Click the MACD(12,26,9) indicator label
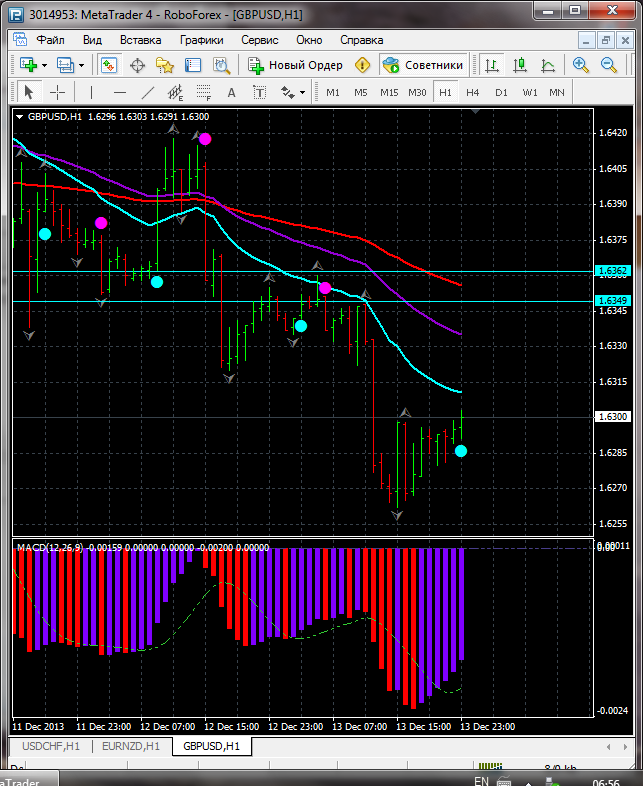This screenshot has width=643, height=786. [x=50, y=548]
